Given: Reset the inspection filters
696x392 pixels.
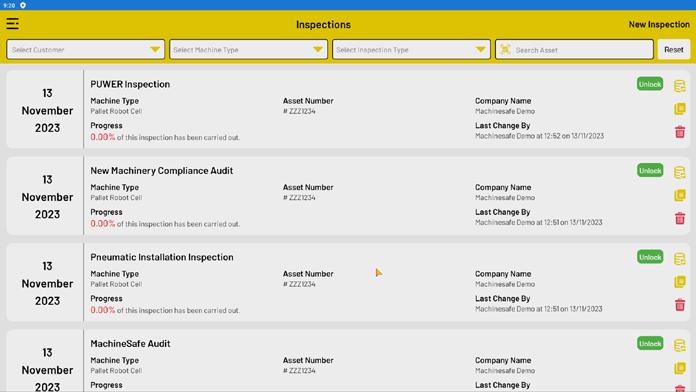Looking at the screenshot, I should click(x=673, y=49).
